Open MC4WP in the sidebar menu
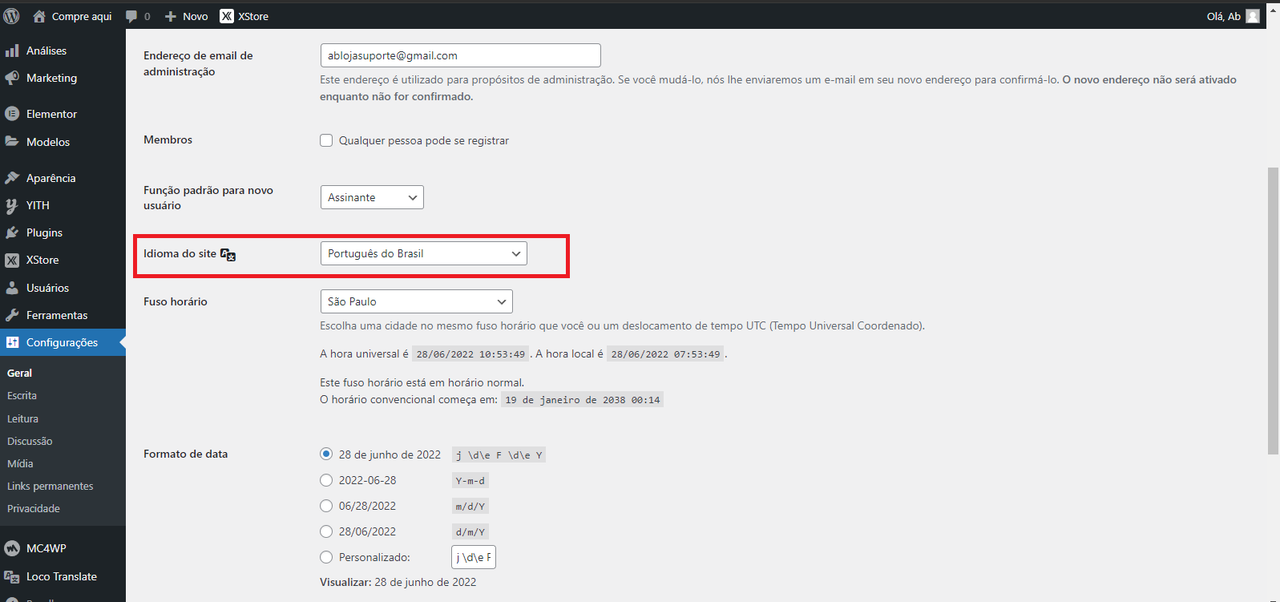Viewport: 1280px width, 602px height. (46, 548)
